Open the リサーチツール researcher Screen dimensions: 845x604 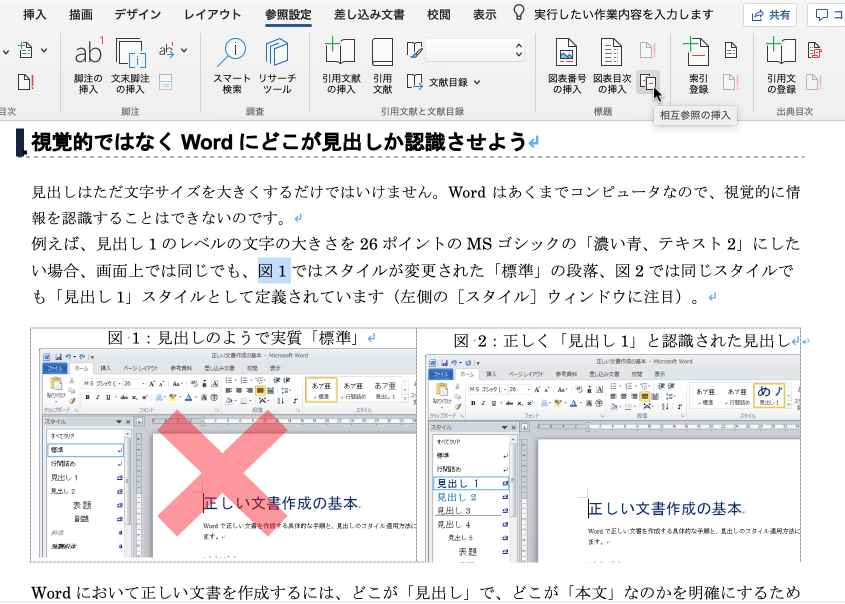(277, 66)
